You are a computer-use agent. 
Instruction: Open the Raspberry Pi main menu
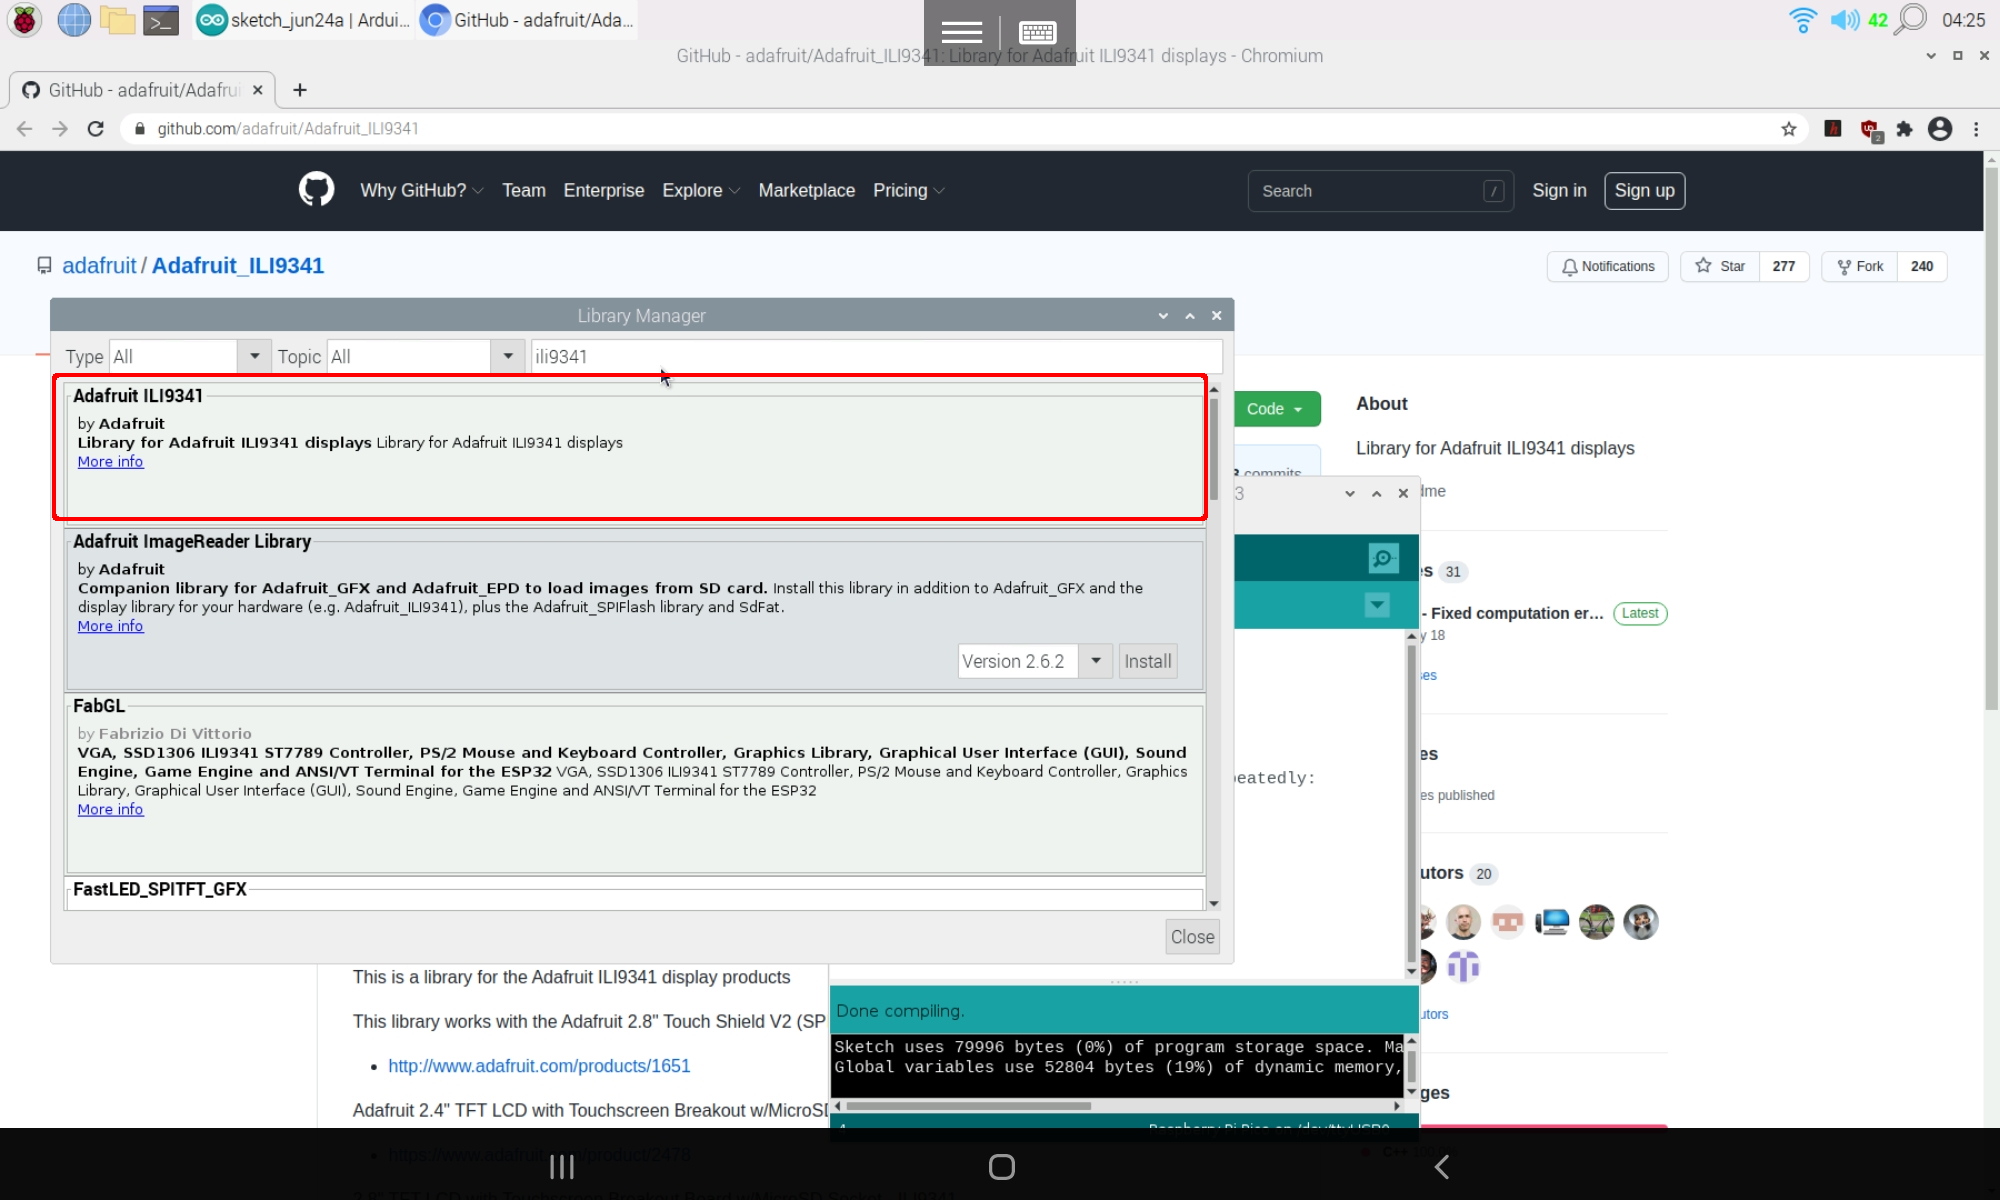24,19
